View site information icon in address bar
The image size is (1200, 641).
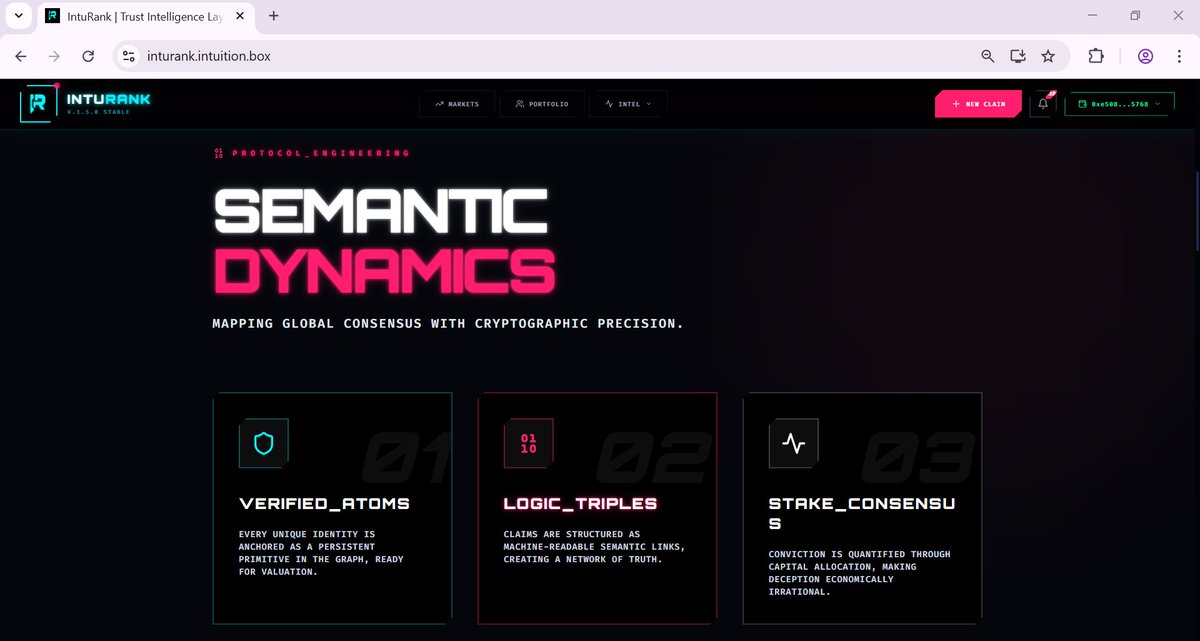(x=128, y=56)
